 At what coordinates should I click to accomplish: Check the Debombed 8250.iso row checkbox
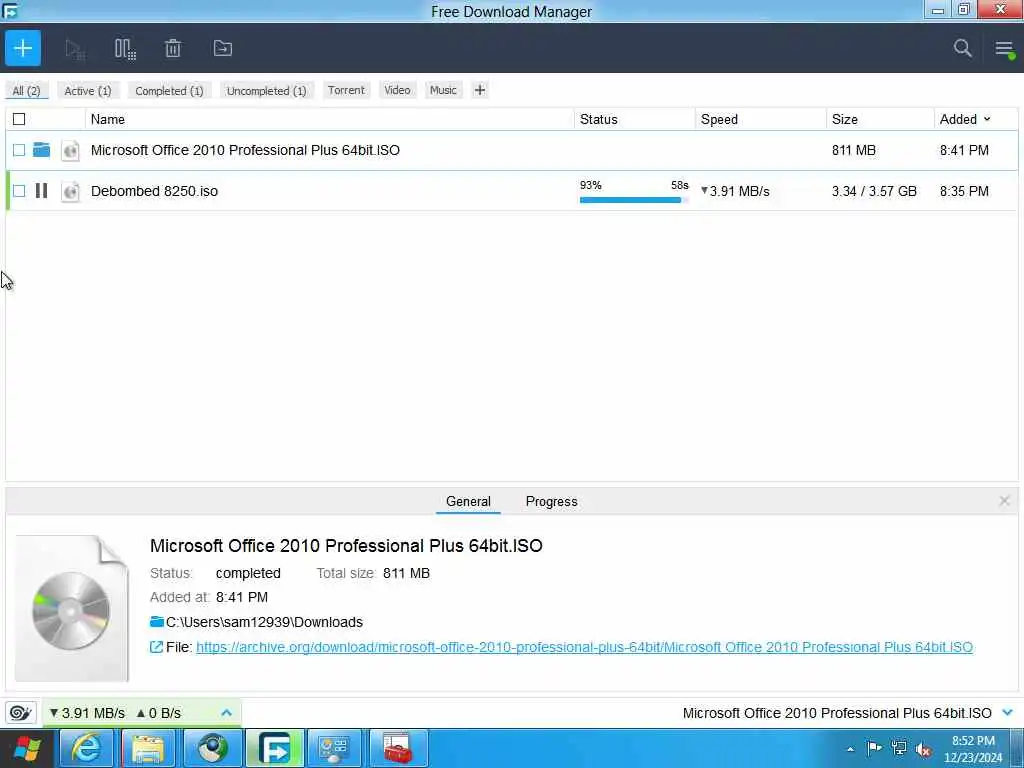click(x=19, y=191)
